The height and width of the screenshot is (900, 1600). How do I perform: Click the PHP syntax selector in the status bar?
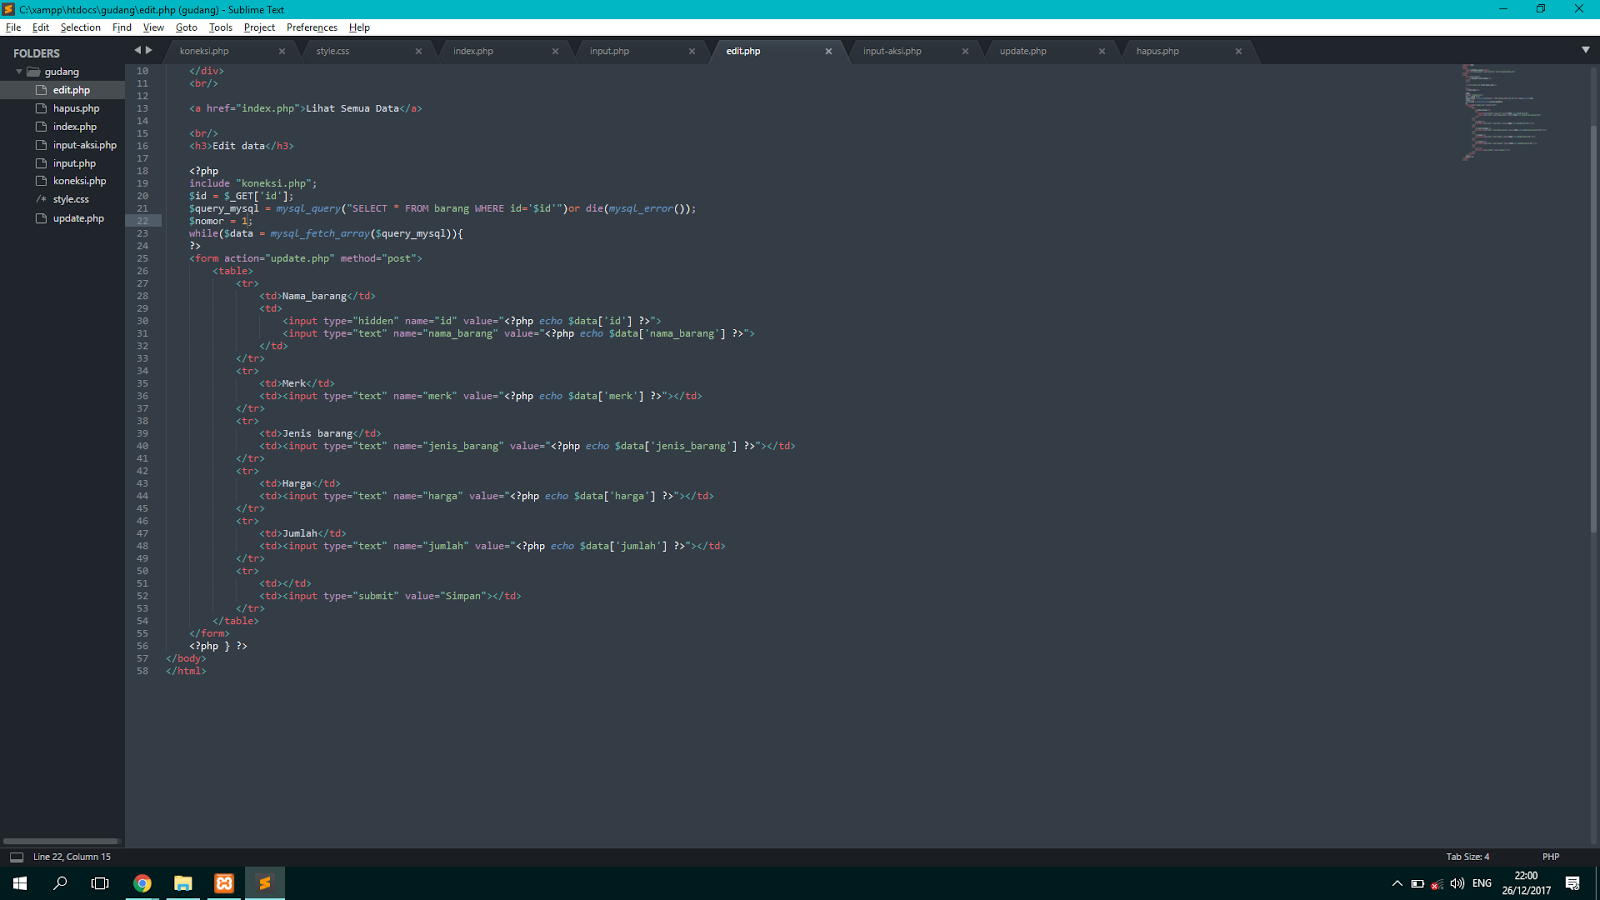(x=1550, y=856)
